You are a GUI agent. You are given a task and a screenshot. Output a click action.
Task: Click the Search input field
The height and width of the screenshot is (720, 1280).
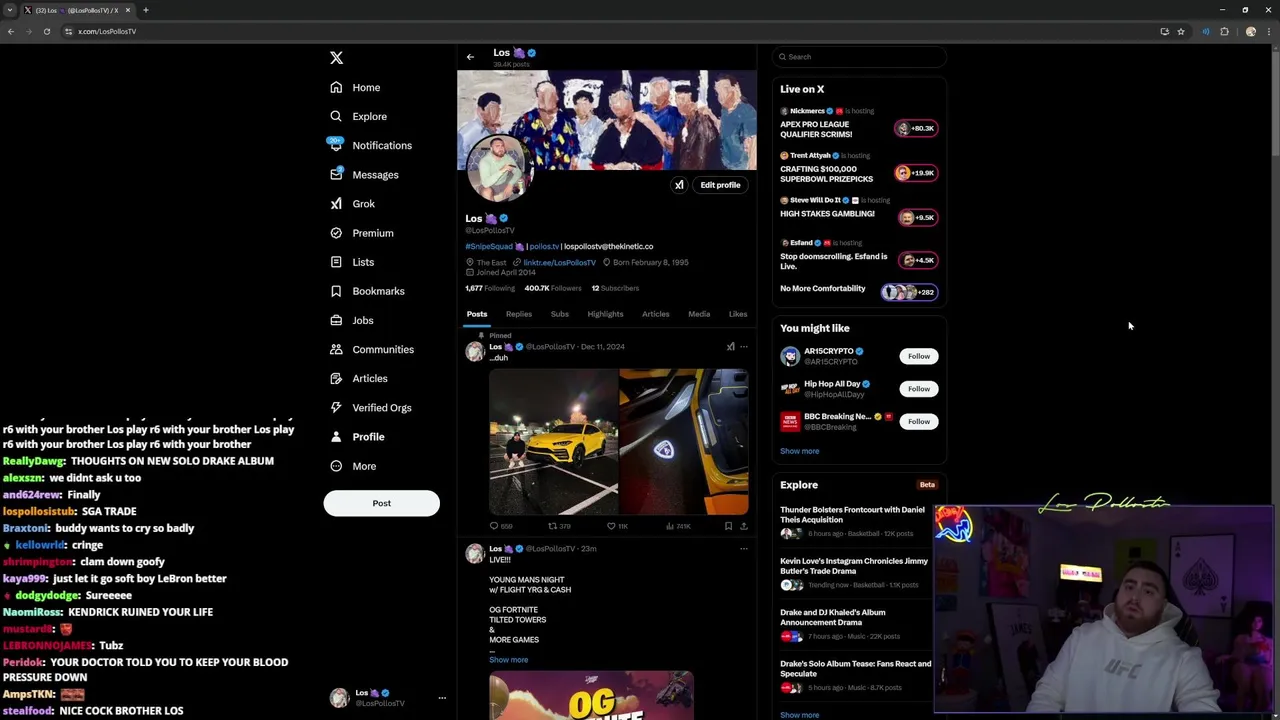tap(859, 57)
